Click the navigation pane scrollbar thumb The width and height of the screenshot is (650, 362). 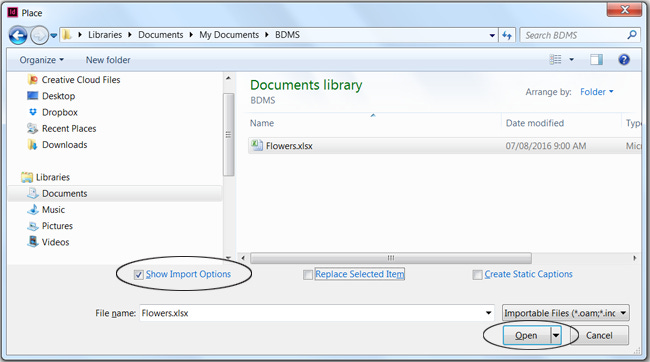pyautogui.click(x=228, y=135)
